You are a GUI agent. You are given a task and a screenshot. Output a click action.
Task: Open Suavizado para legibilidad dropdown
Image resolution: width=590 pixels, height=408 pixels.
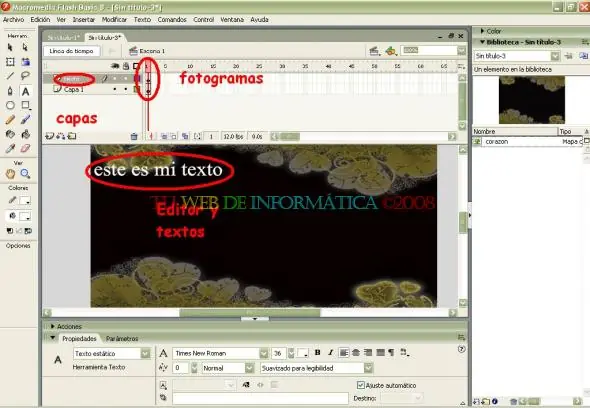click(369, 368)
